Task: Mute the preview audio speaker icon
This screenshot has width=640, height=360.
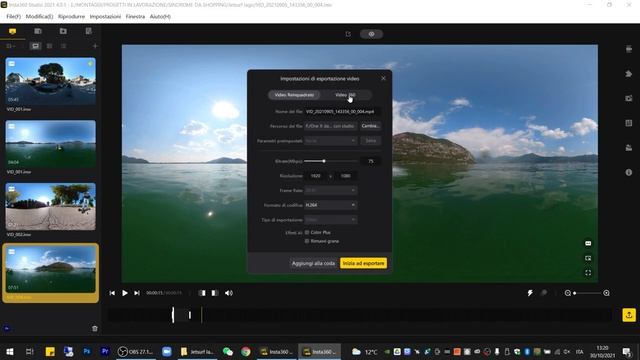Action: coord(229,293)
